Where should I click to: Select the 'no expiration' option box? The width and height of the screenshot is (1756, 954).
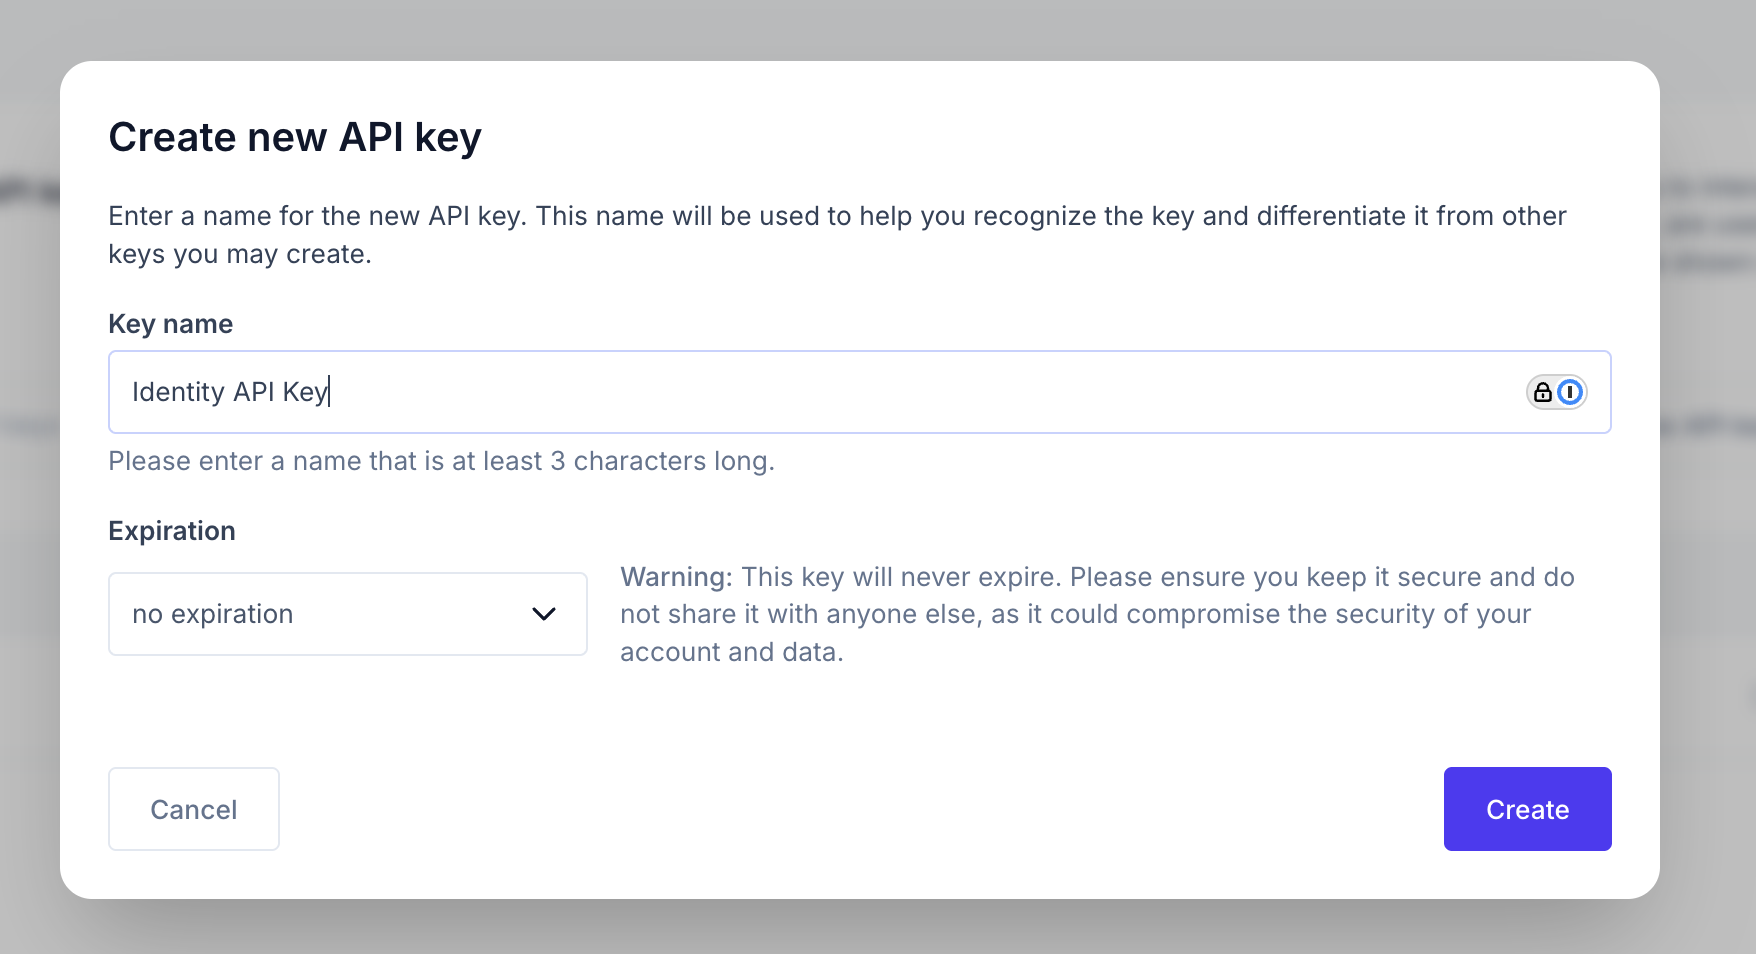347,614
